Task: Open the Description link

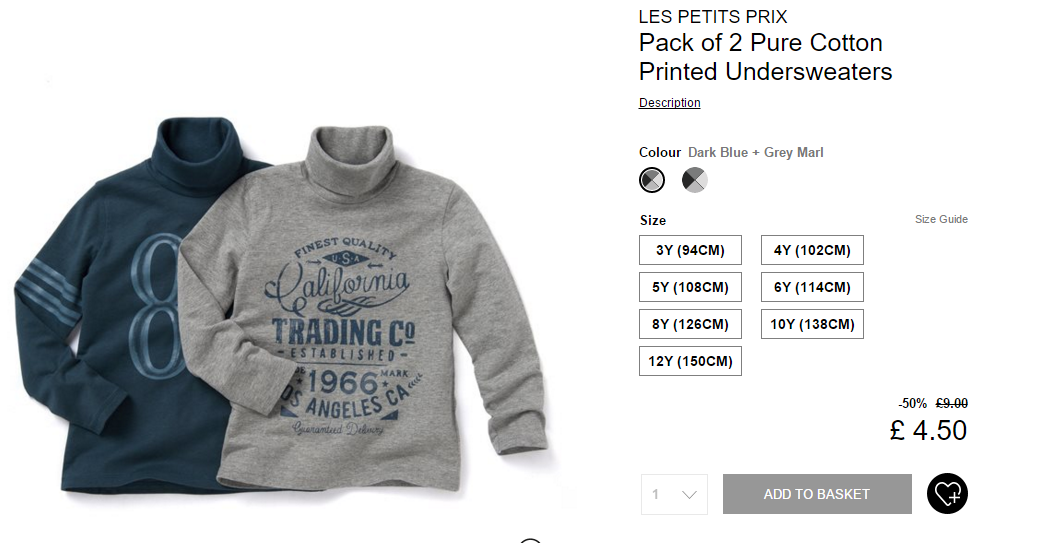Action: [x=670, y=102]
